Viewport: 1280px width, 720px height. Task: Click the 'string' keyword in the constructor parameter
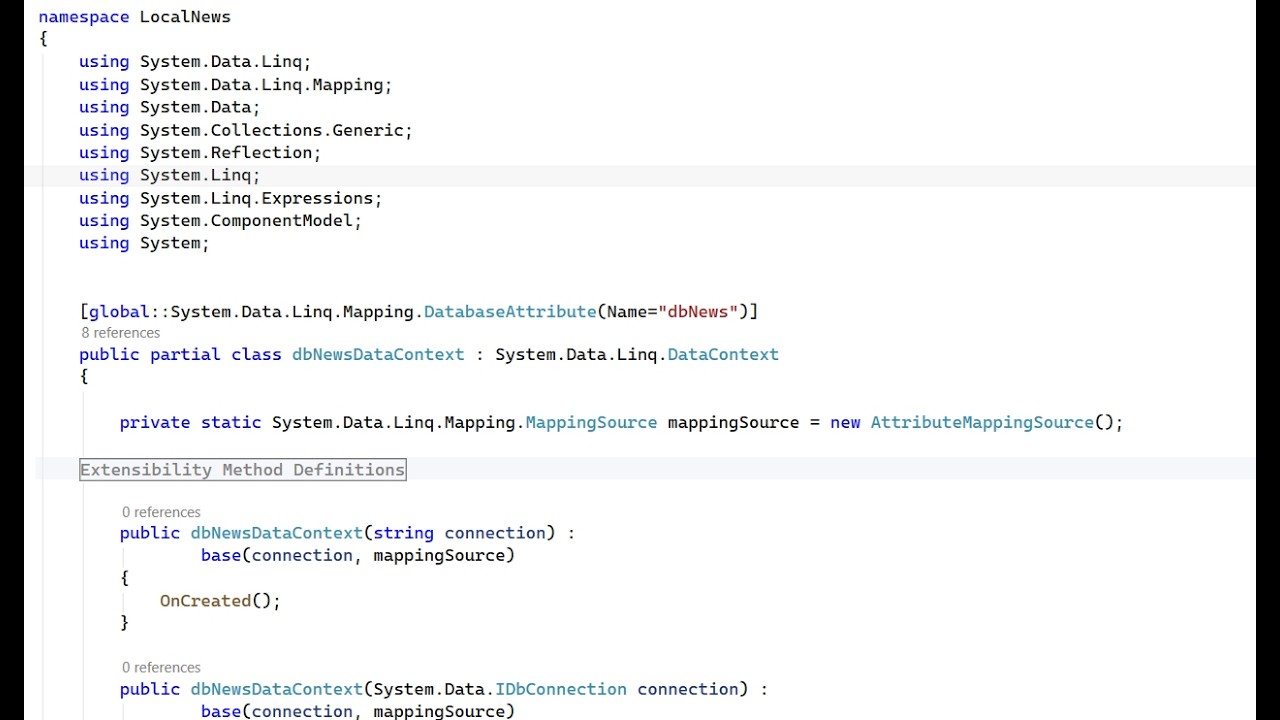404,533
